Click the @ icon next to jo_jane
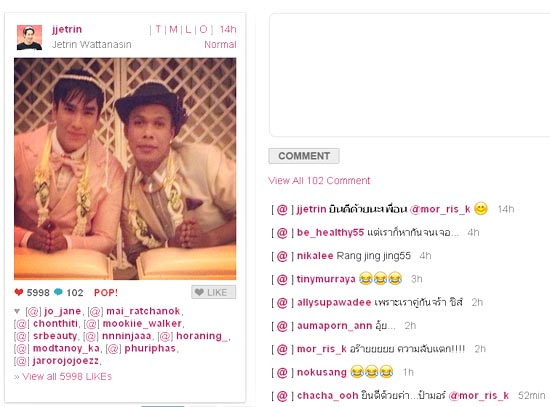This screenshot has width=550, height=407. pos(33,311)
